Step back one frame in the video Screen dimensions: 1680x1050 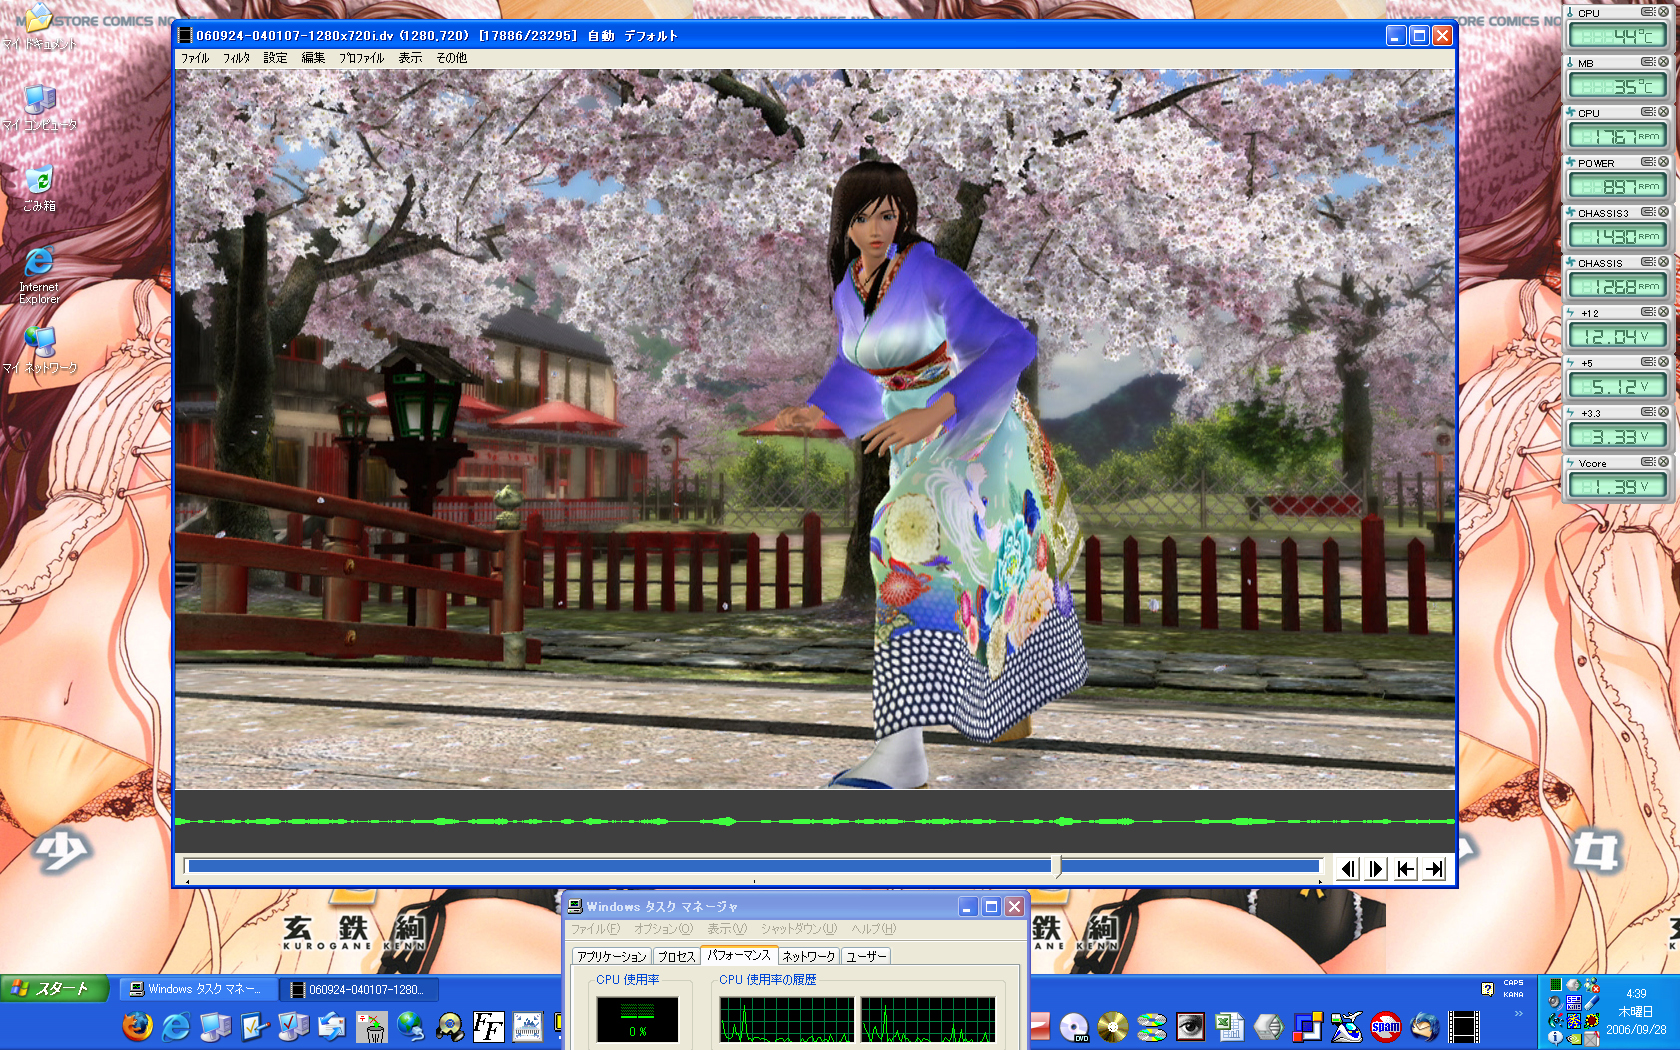[x=1348, y=869]
